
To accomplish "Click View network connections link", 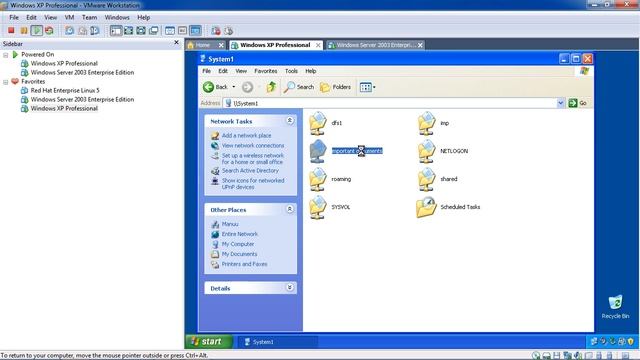I will pos(253,146).
